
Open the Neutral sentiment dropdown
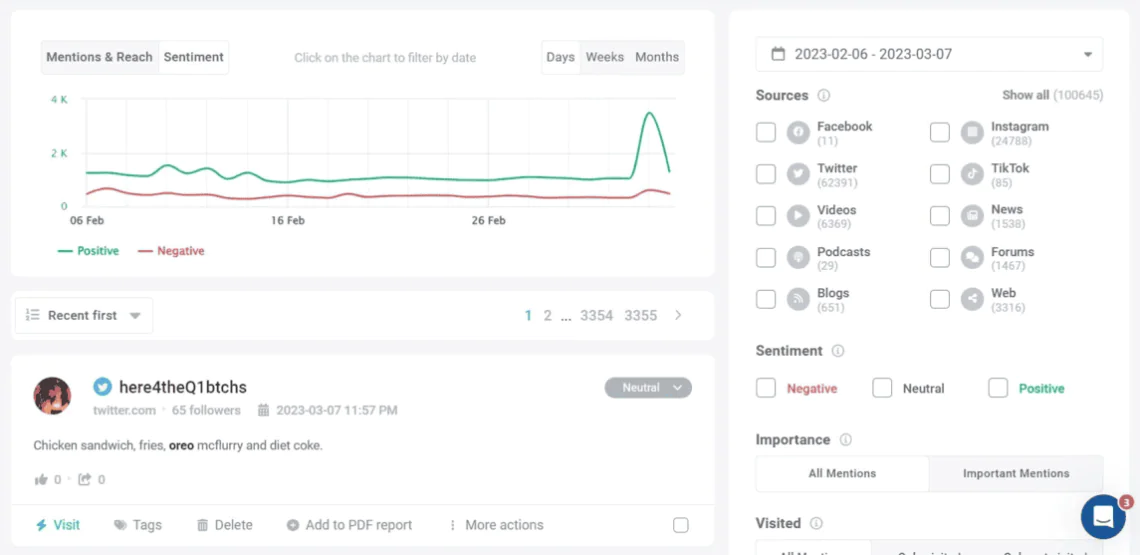648,388
